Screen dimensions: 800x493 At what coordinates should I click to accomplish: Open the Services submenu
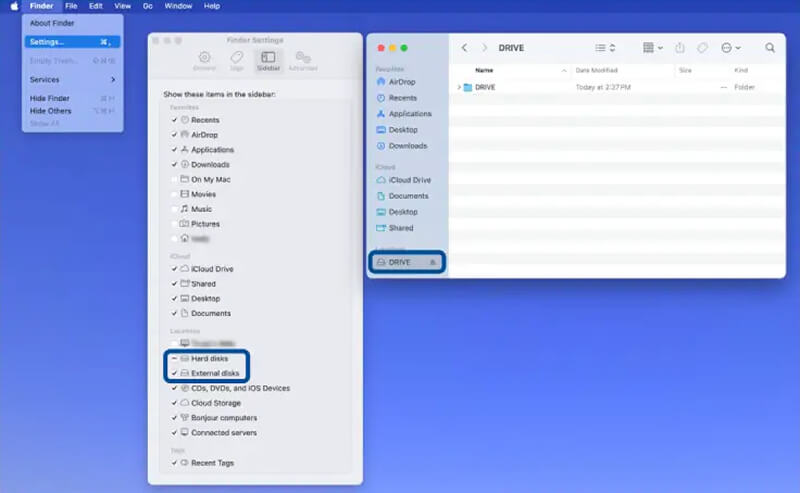pyautogui.click(x=72, y=80)
